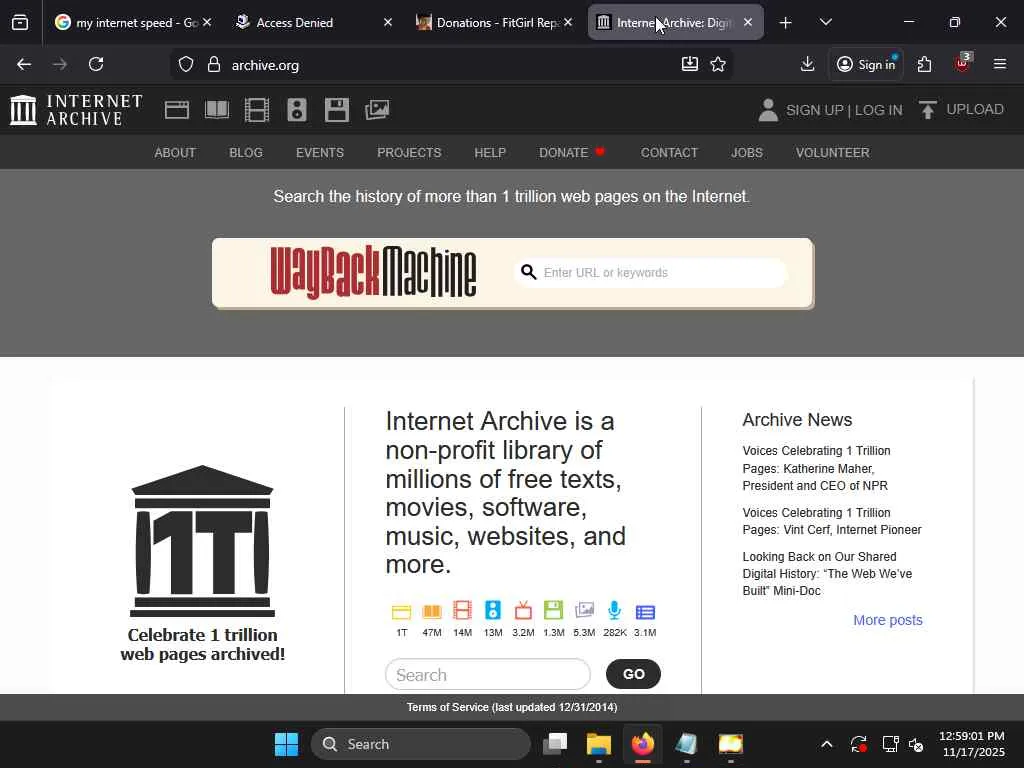Image resolution: width=1024 pixels, height=768 pixels.
Task: Open the Web icon in Archive header
Action: point(176,110)
